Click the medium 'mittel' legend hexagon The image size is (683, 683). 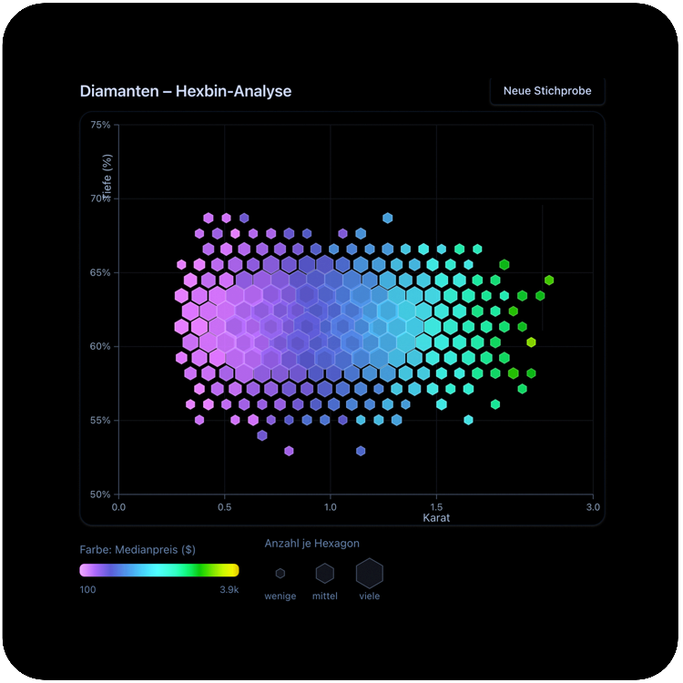325,573
